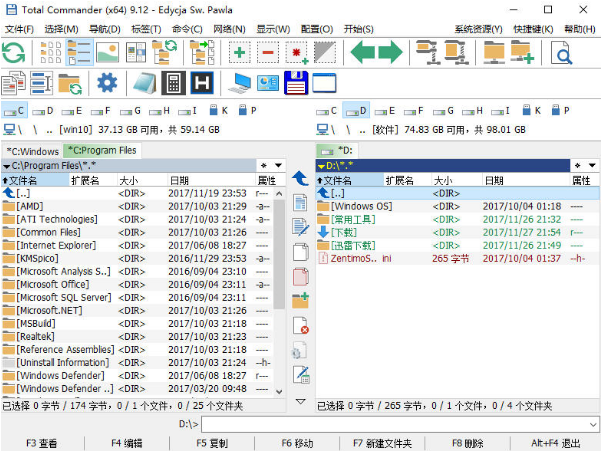Launch the notepad icon in toolbar

tap(145, 83)
